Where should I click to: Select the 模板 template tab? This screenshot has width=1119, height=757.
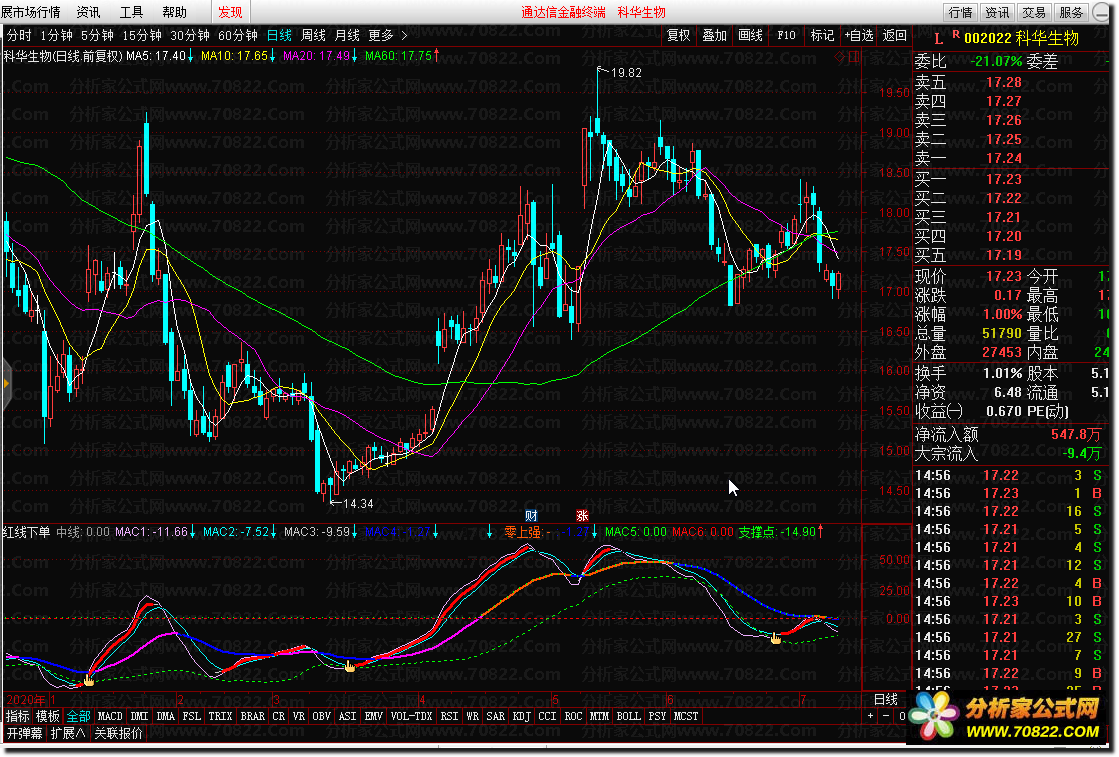tap(48, 716)
